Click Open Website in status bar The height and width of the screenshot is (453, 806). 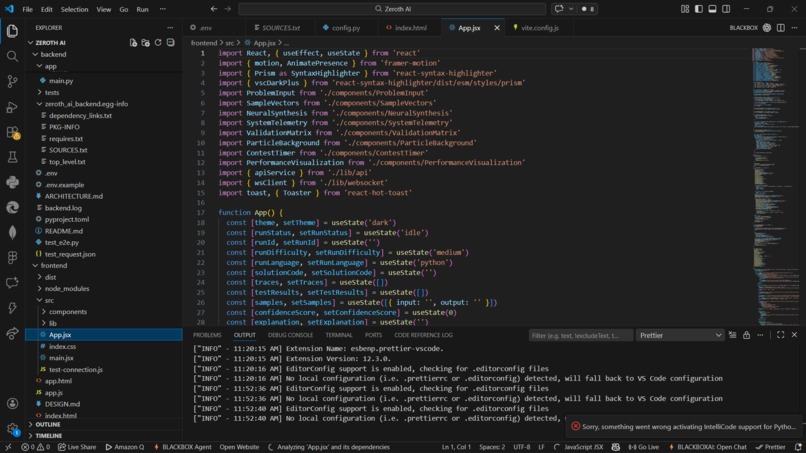(x=239, y=447)
